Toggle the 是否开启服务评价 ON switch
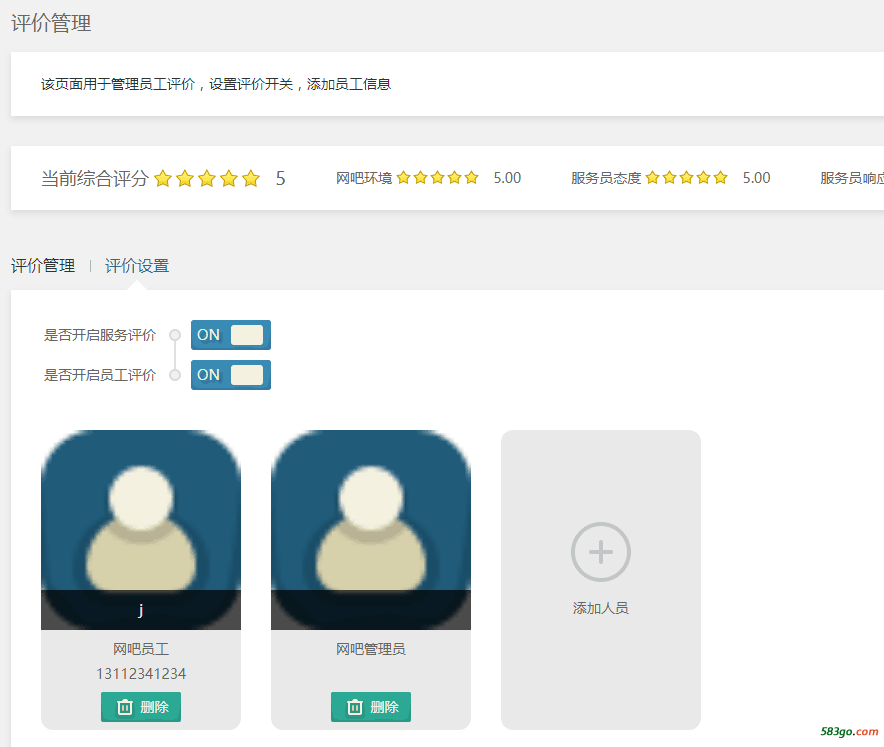Viewport: 884px width, 747px height. tap(231, 335)
